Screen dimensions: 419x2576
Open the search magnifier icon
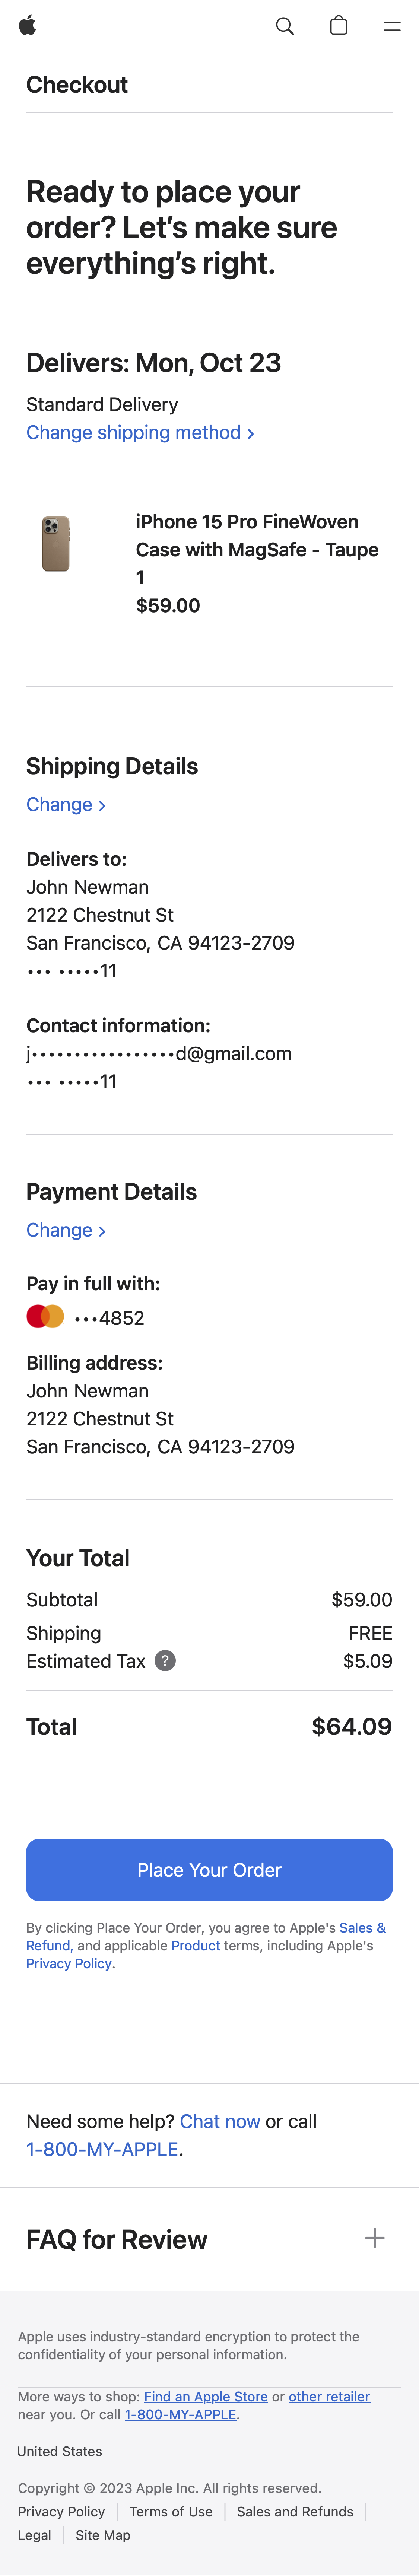(x=285, y=26)
